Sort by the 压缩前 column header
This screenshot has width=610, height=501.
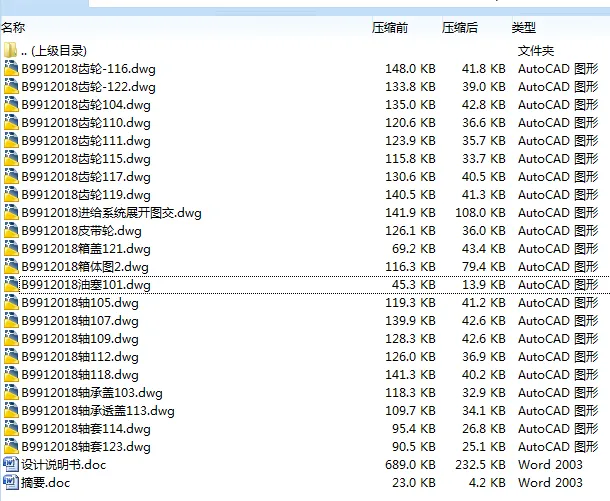click(390, 28)
